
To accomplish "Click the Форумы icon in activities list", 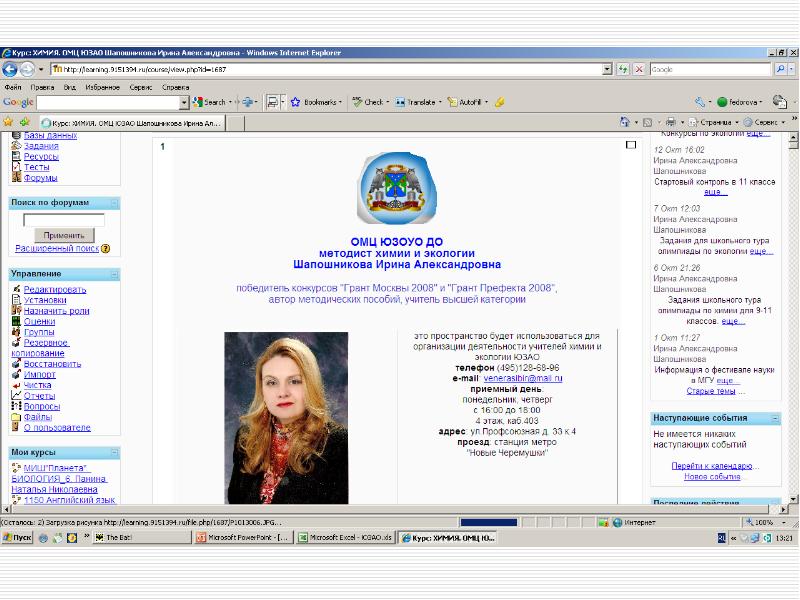I will tap(17, 178).
